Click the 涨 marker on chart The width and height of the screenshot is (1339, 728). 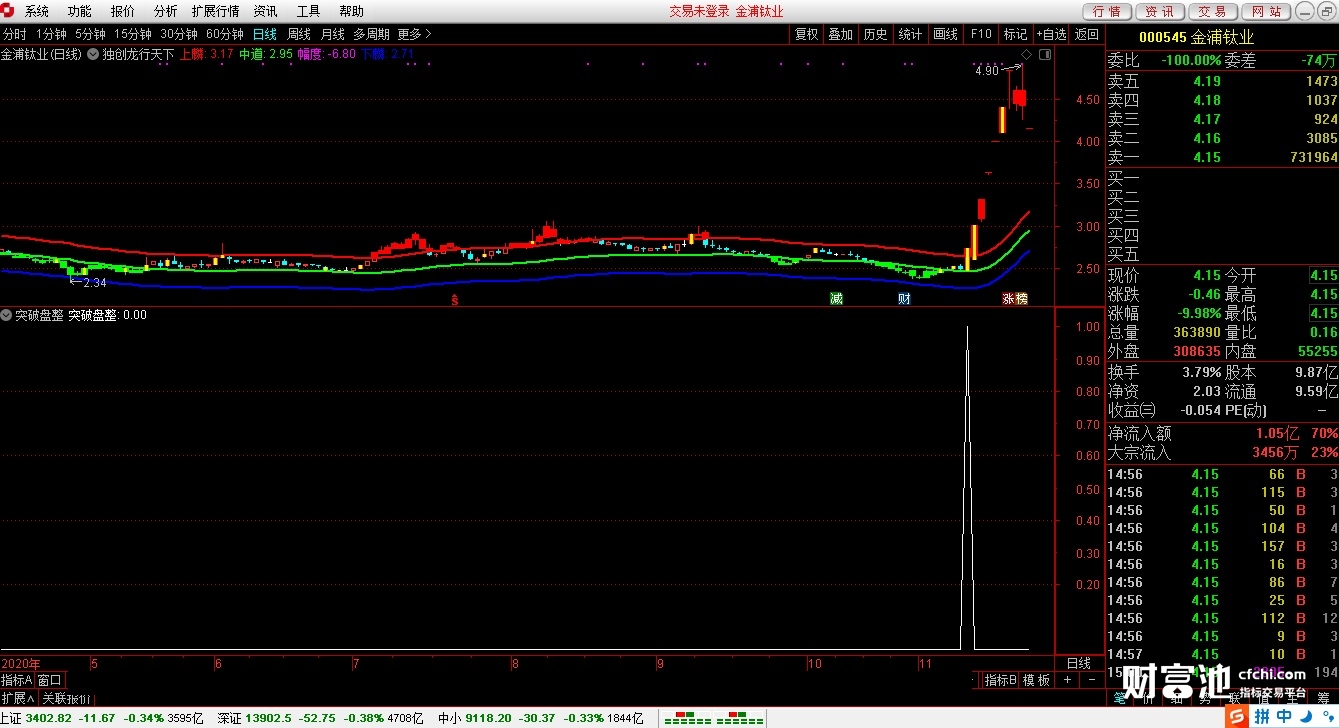(x=1009, y=299)
